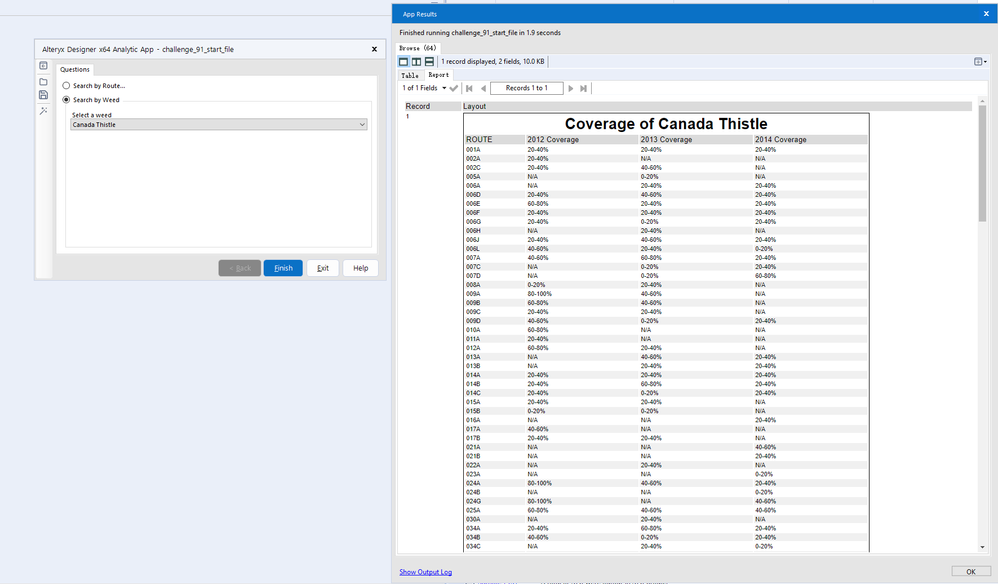This screenshot has width=998, height=584.
Task: Open the Browse (64) tab
Action: [417, 48]
